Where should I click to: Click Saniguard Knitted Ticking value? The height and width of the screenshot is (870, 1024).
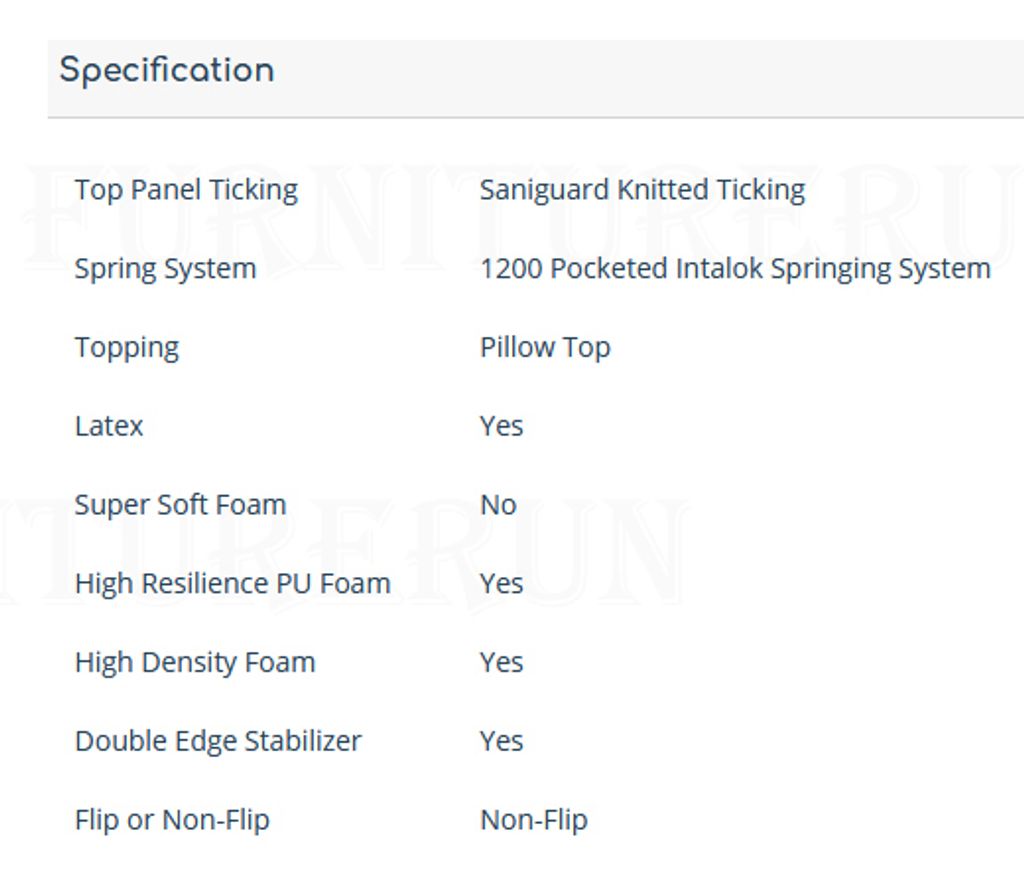point(642,190)
